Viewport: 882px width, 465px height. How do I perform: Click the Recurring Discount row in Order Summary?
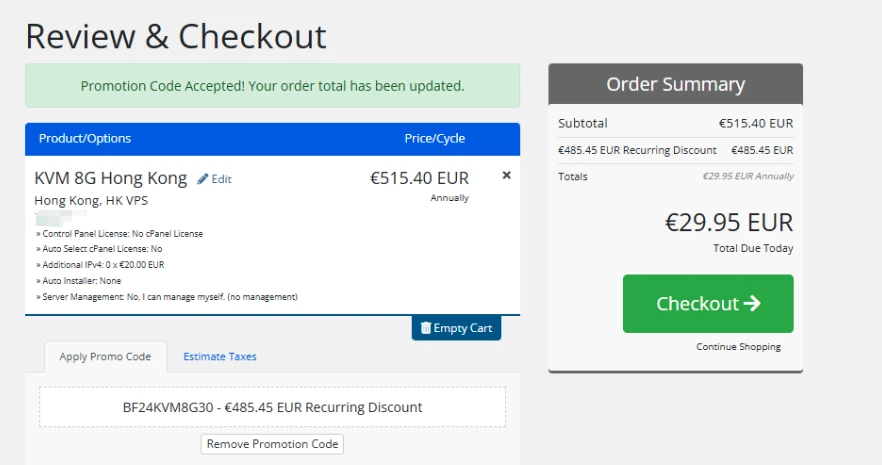pyautogui.click(x=675, y=150)
